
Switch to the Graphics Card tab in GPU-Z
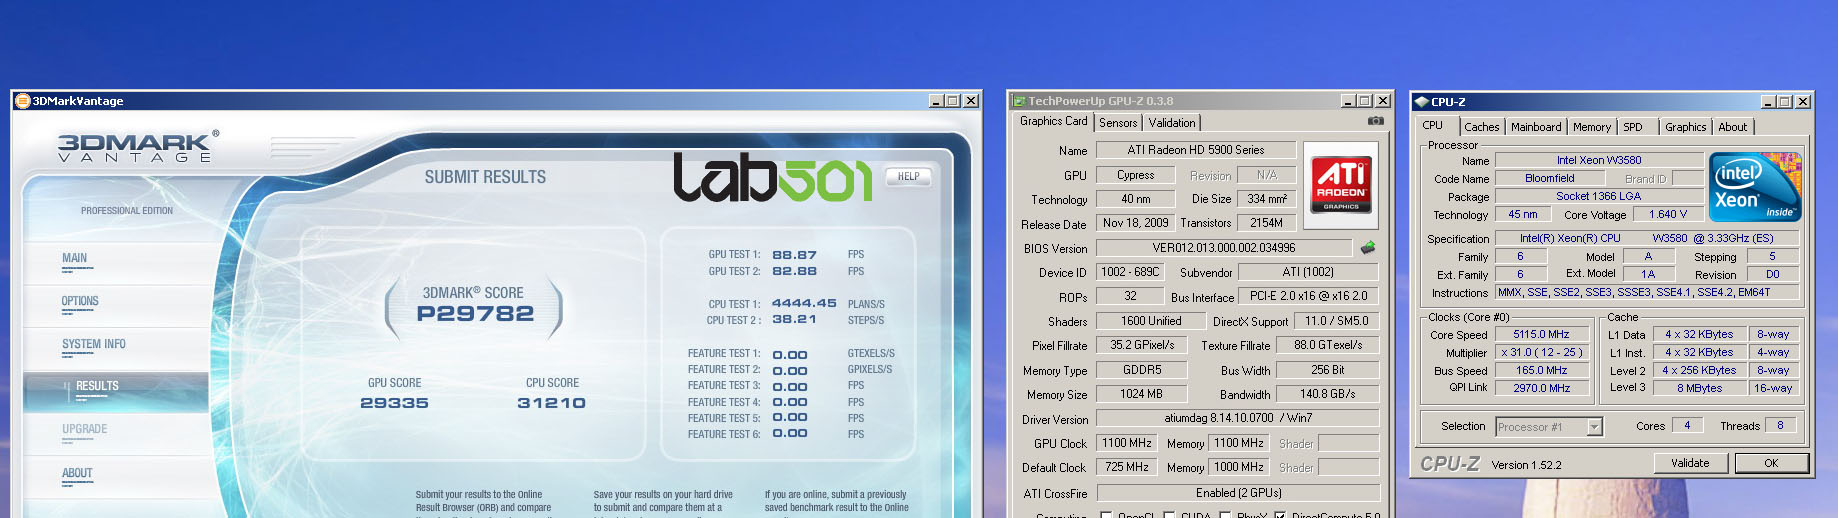1053,121
